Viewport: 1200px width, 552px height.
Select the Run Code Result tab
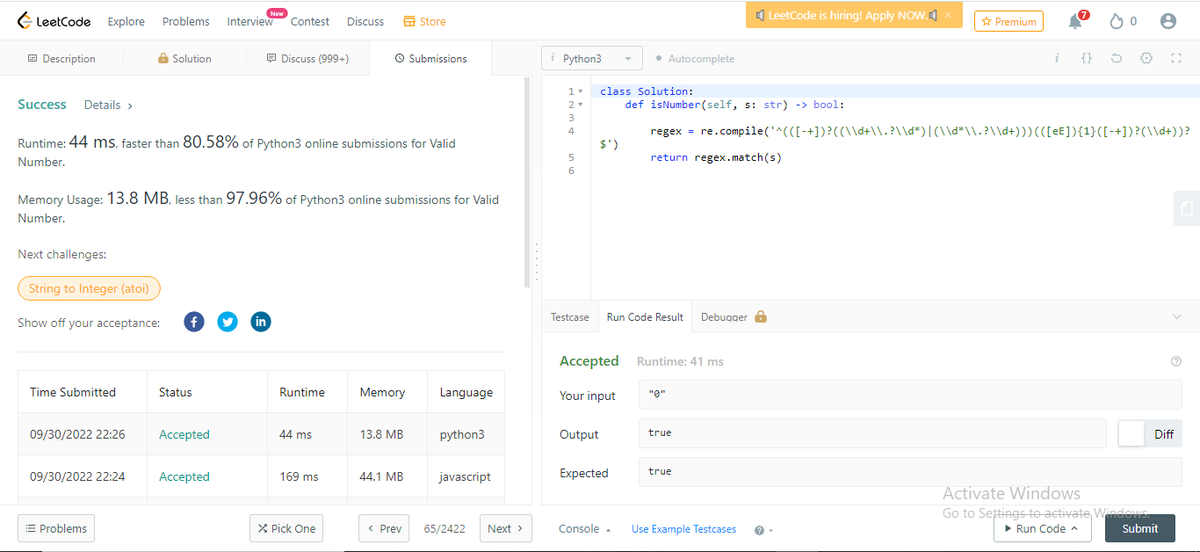645,317
